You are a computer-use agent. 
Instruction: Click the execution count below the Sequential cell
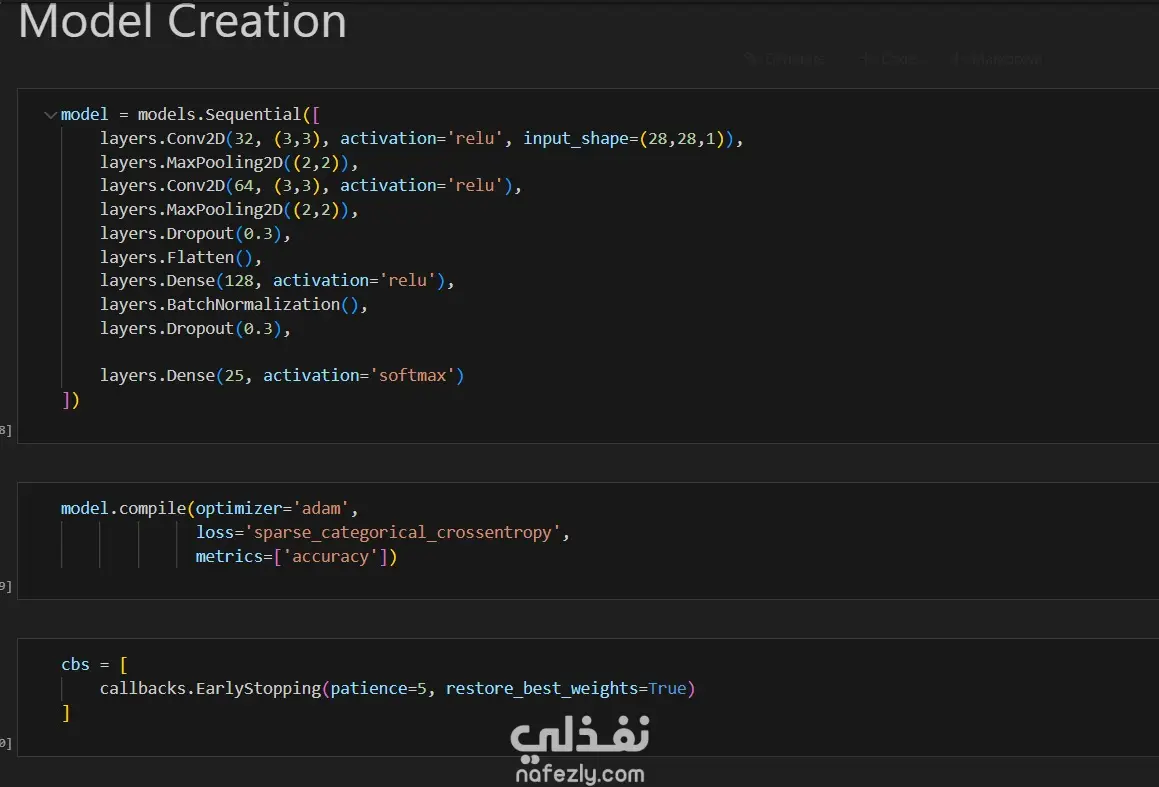(x=6, y=430)
